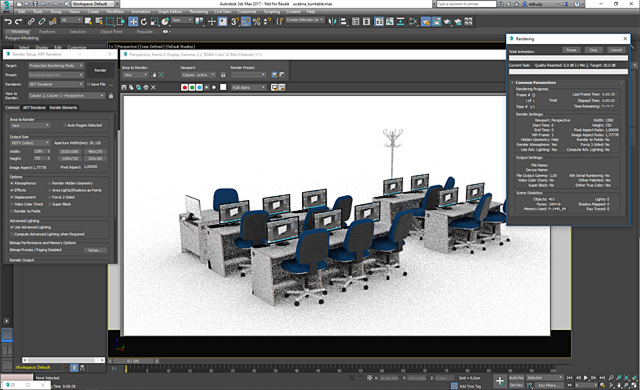Open the Target rendering mode dropdown
The image size is (640, 390).
tap(56, 66)
